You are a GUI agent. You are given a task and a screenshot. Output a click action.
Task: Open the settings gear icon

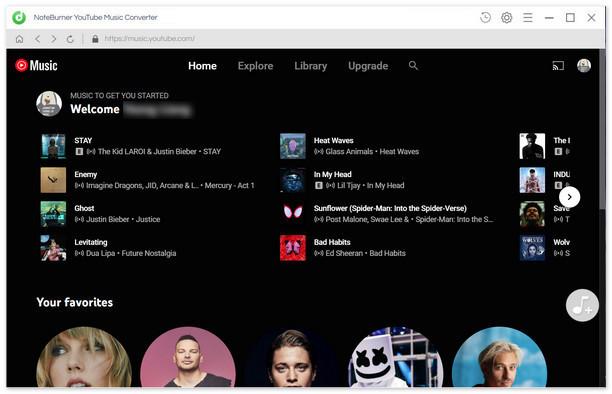click(507, 18)
